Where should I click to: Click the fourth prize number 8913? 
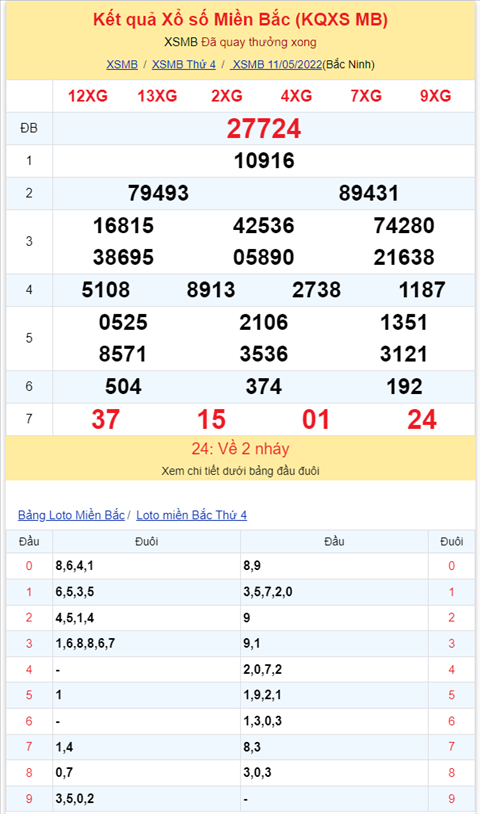(x=211, y=290)
